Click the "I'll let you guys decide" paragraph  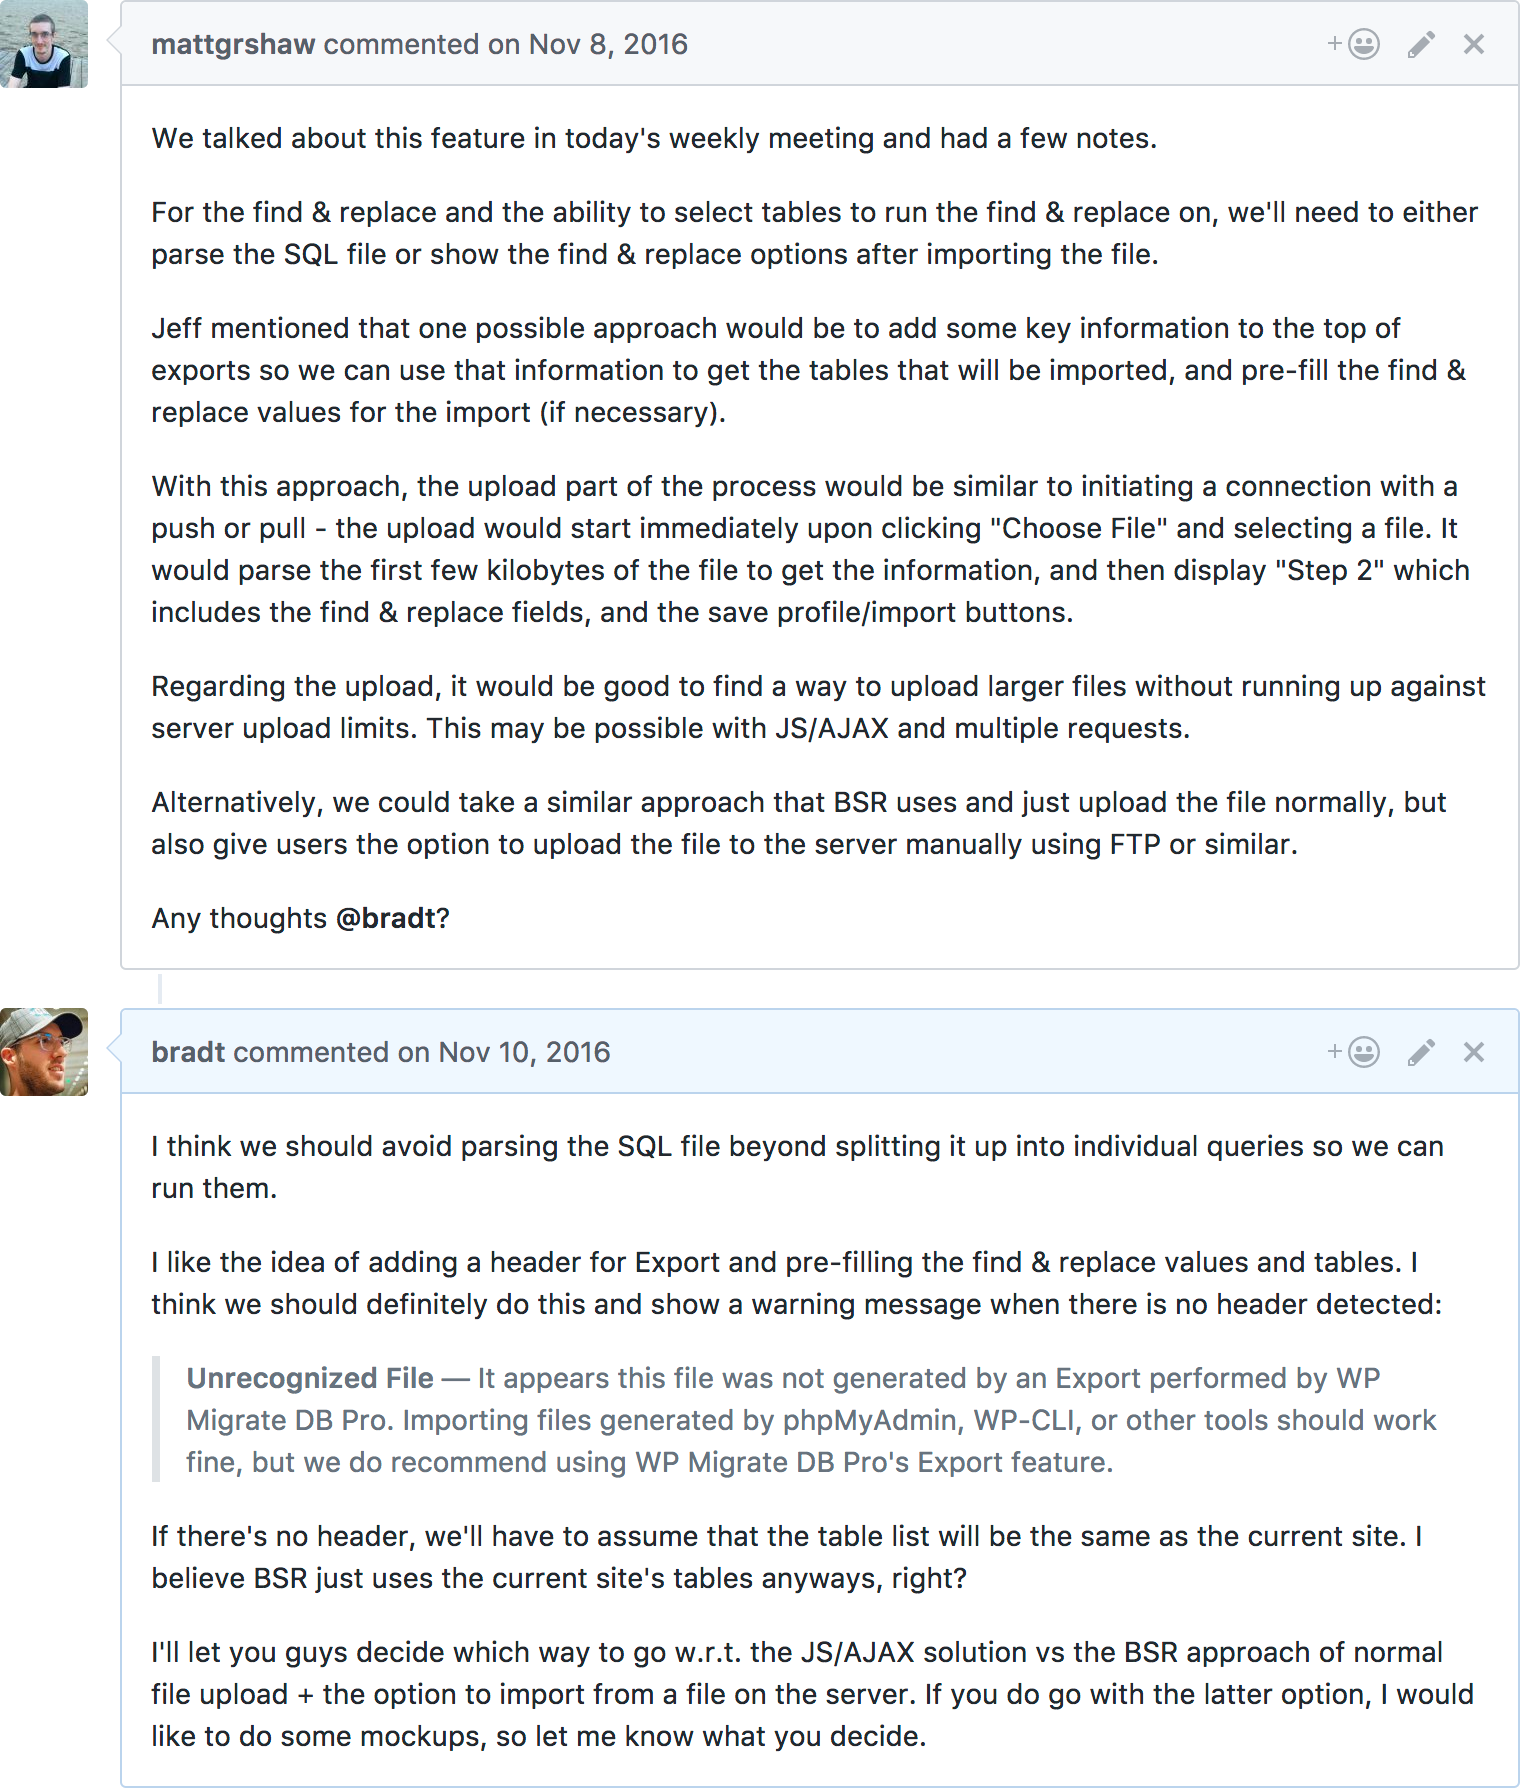(812, 1694)
